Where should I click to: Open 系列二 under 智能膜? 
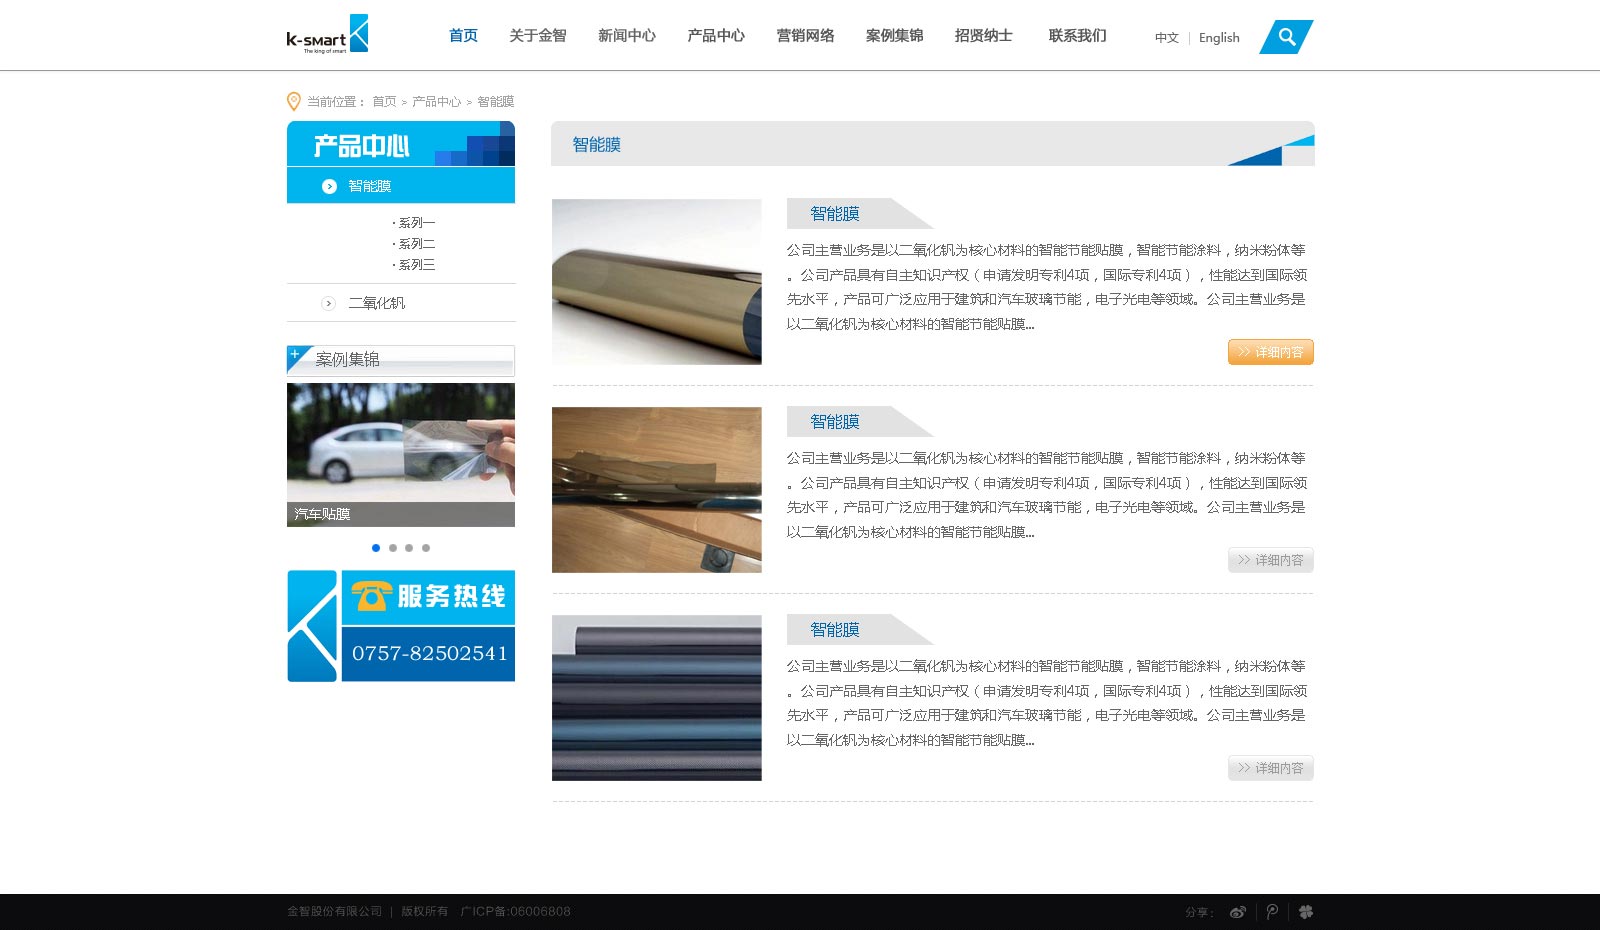coord(416,244)
